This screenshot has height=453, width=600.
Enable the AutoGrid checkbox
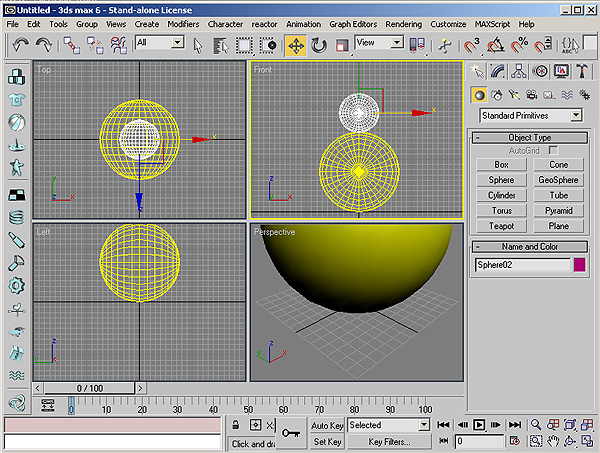coord(552,150)
